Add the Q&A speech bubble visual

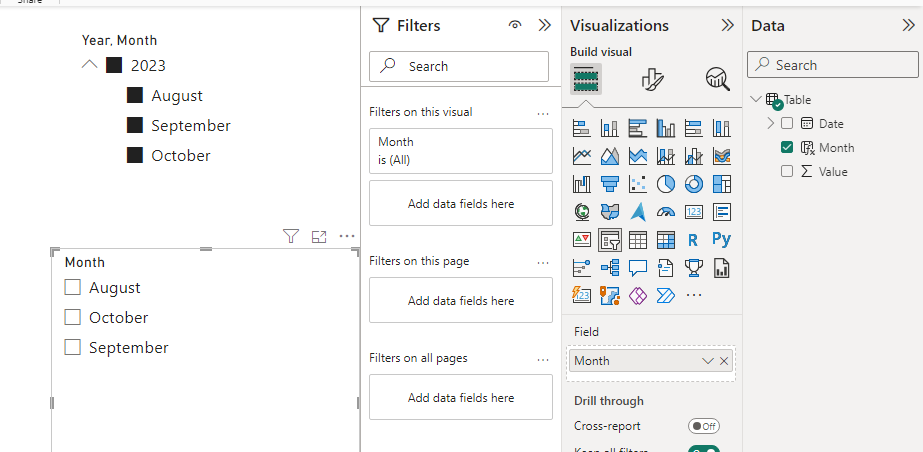coord(638,268)
